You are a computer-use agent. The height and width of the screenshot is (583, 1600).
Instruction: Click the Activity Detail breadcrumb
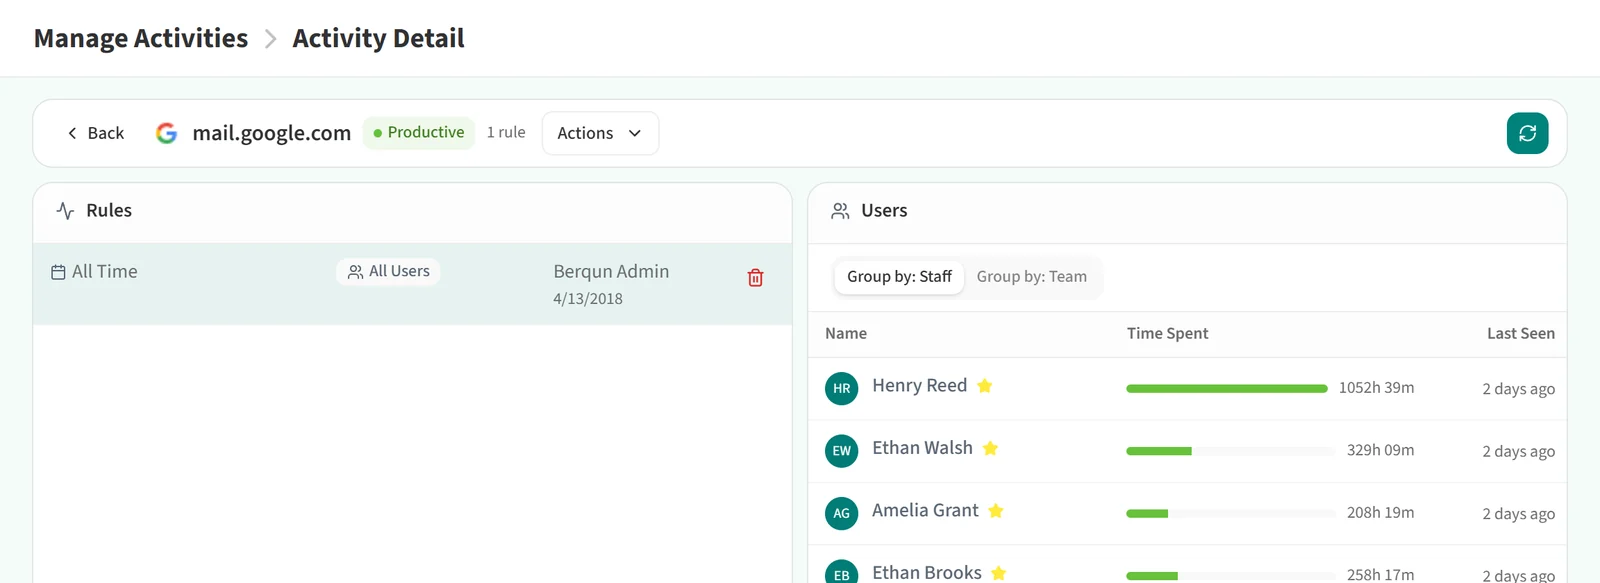tap(378, 38)
